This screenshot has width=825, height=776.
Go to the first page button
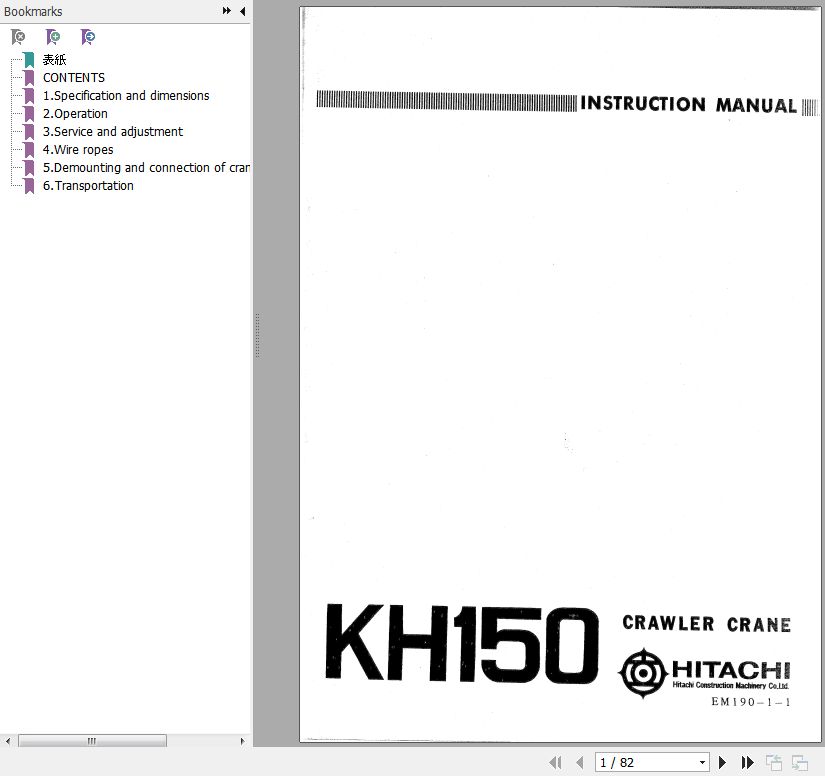pos(555,762)
